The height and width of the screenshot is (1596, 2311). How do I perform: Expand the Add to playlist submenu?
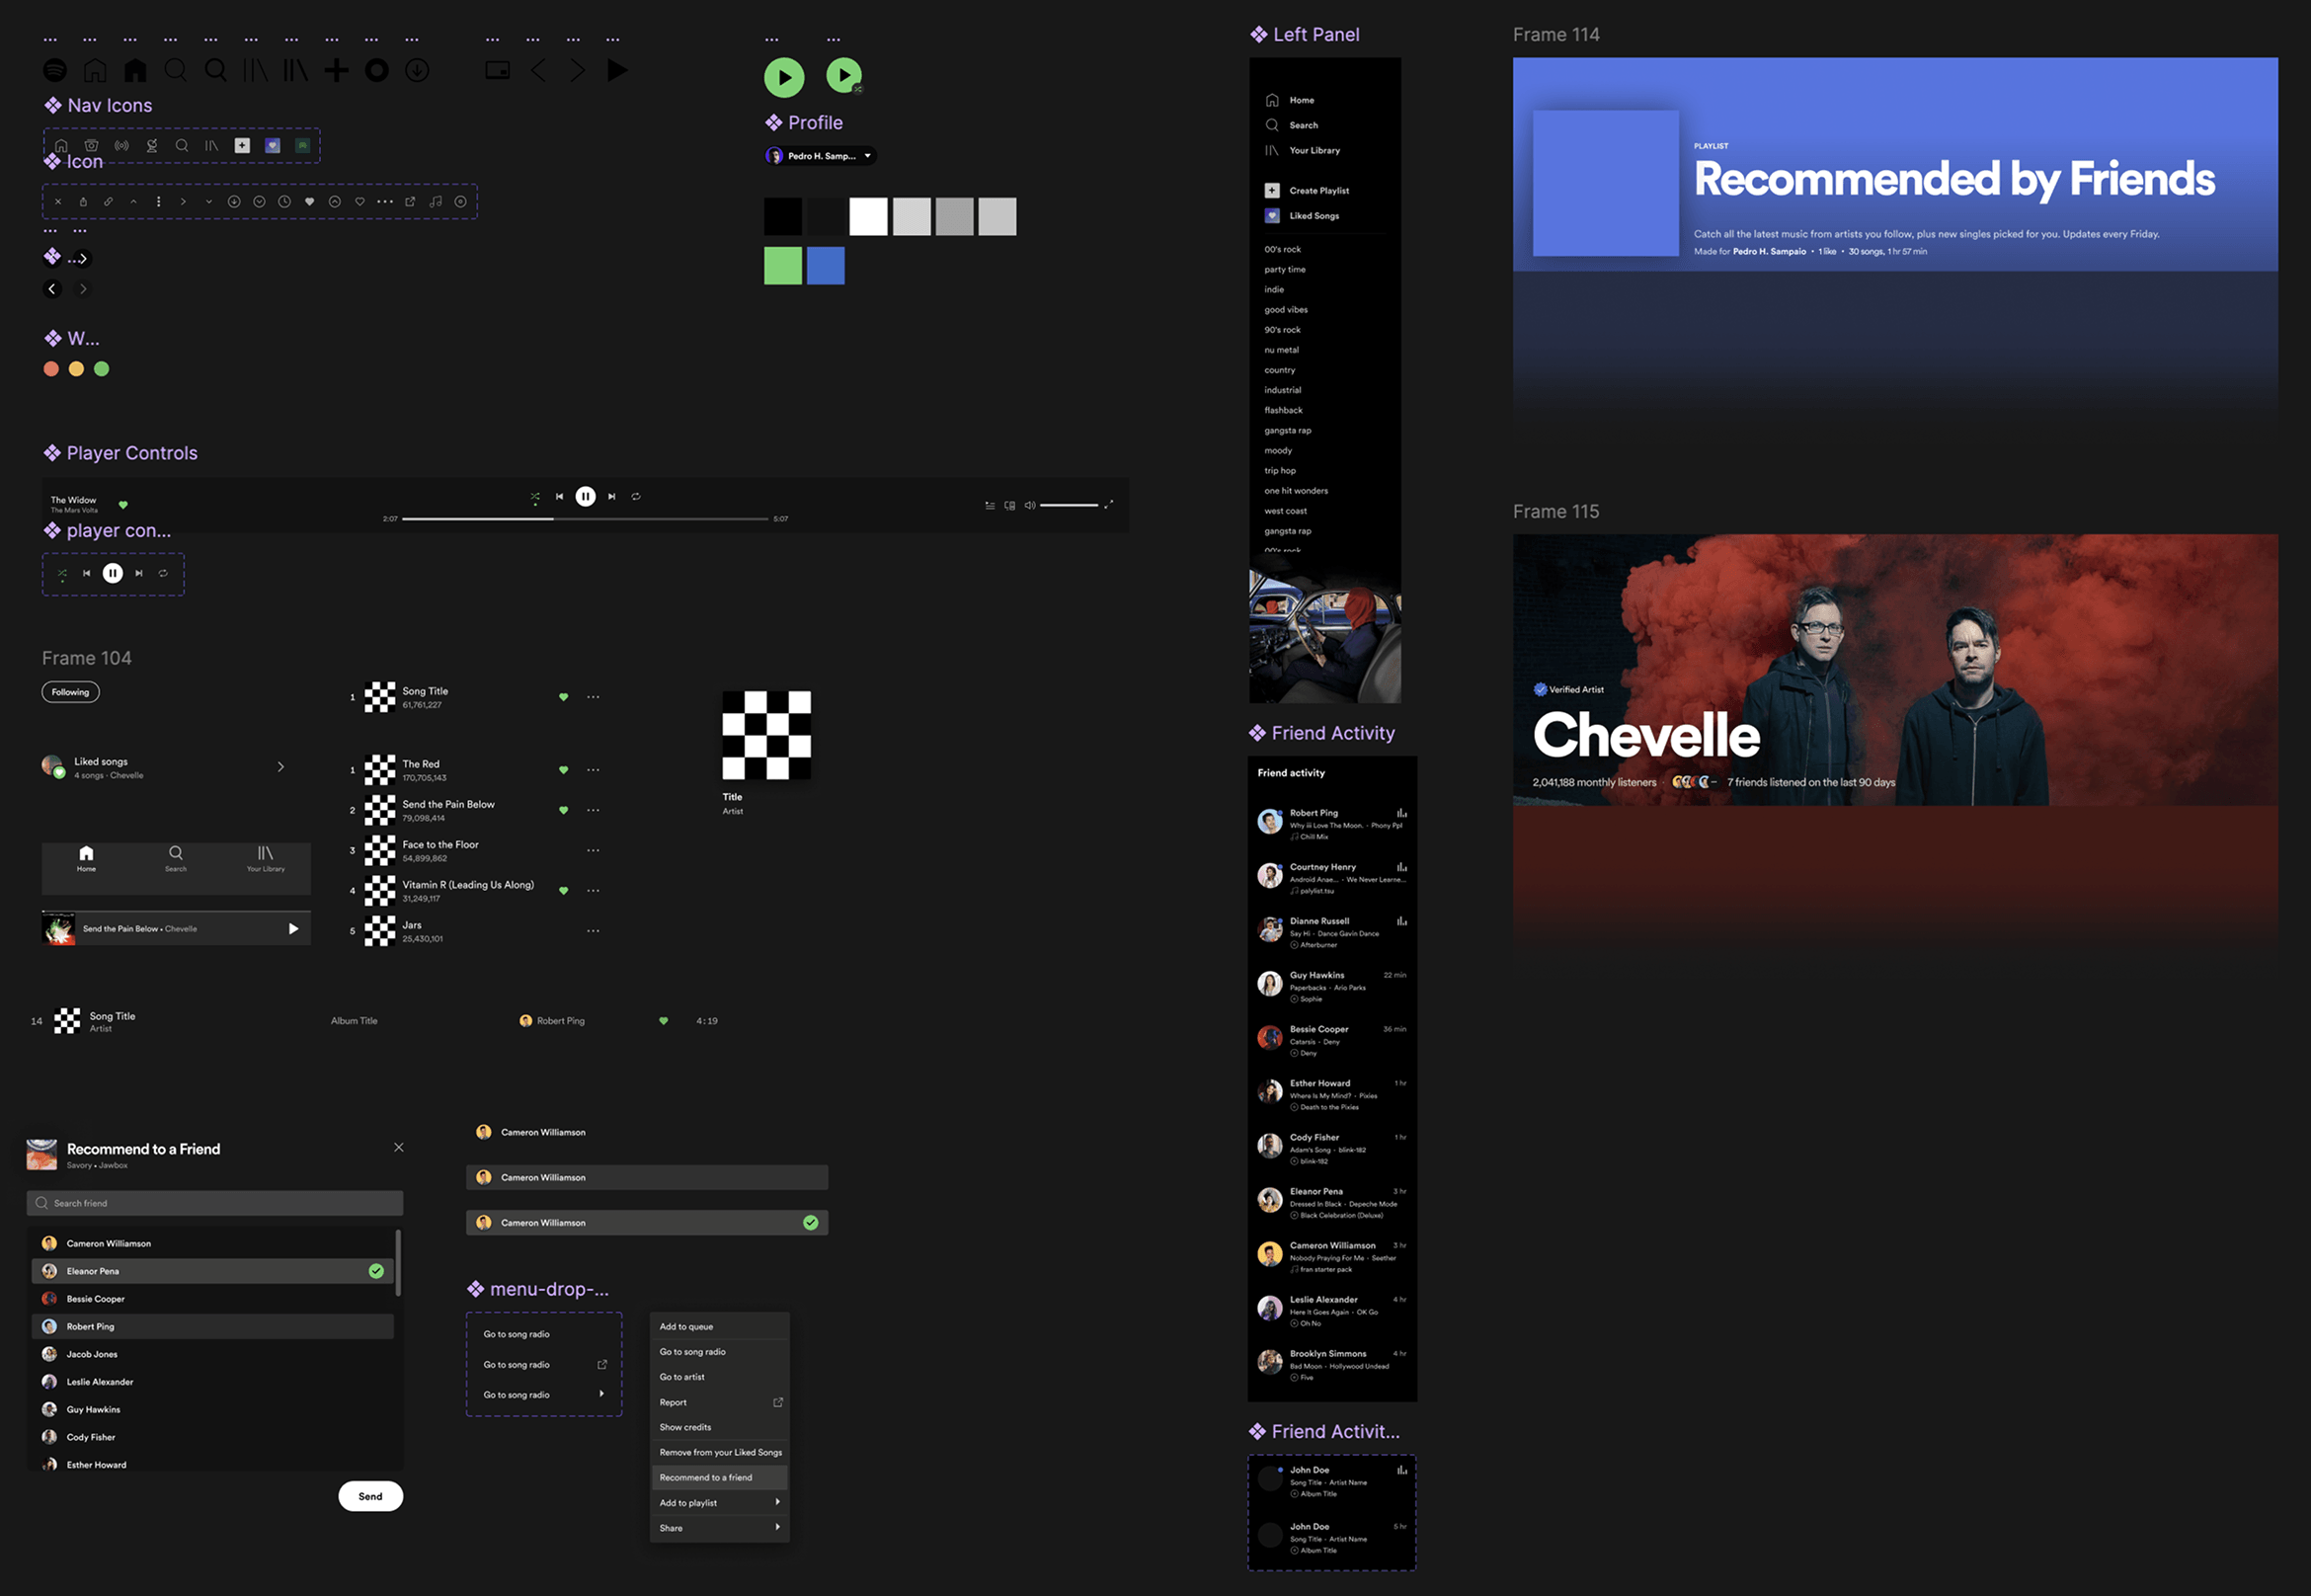coord(778,1502)
